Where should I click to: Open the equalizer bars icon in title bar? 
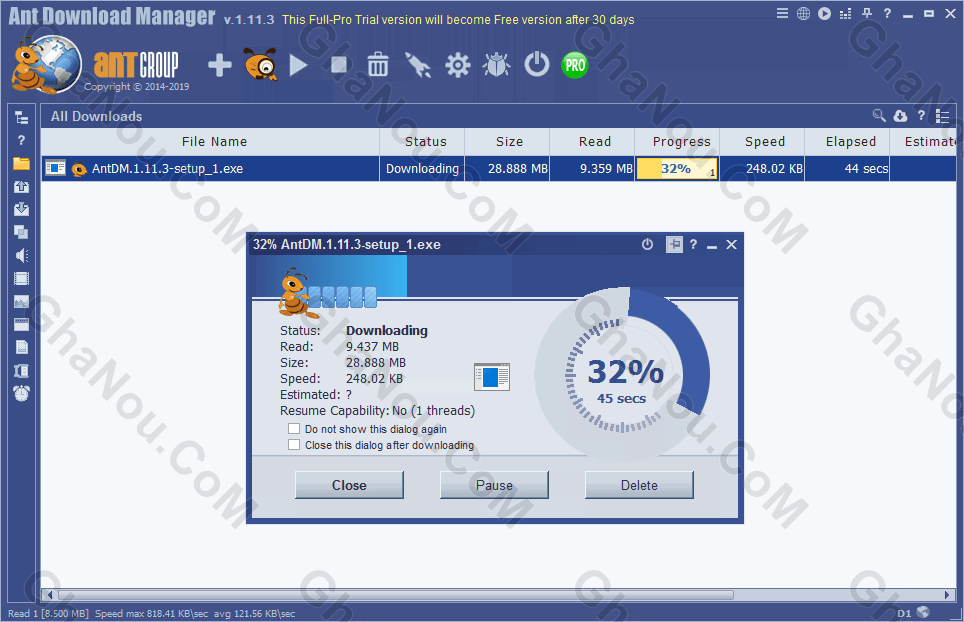pyautogui.click(x=846, y=14)
